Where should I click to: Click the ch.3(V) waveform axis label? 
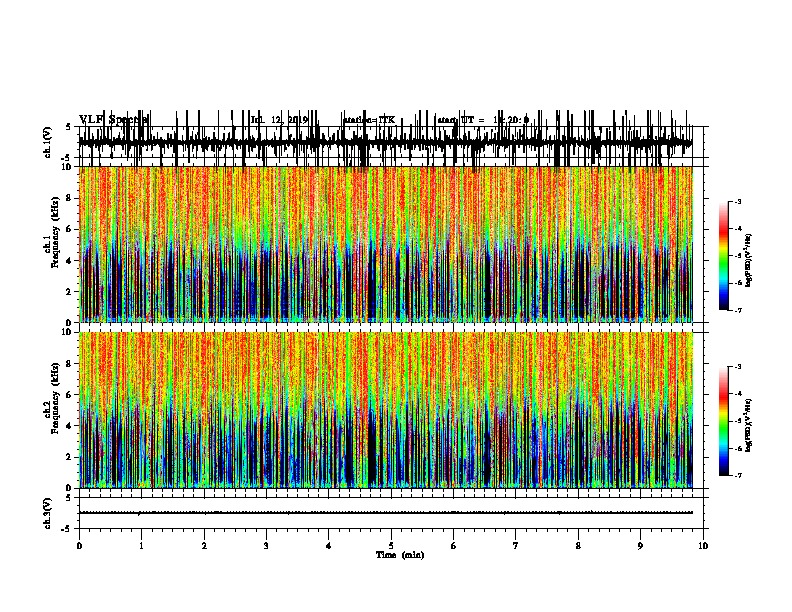[x=48, y=513]
